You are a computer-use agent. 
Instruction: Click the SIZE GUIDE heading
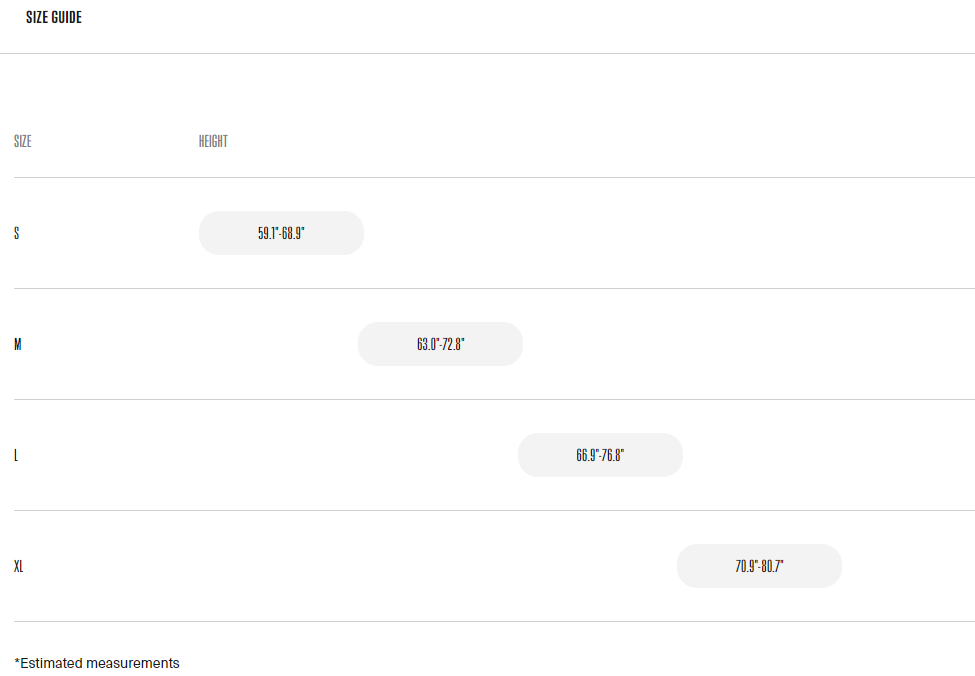(x=54, y=18)
